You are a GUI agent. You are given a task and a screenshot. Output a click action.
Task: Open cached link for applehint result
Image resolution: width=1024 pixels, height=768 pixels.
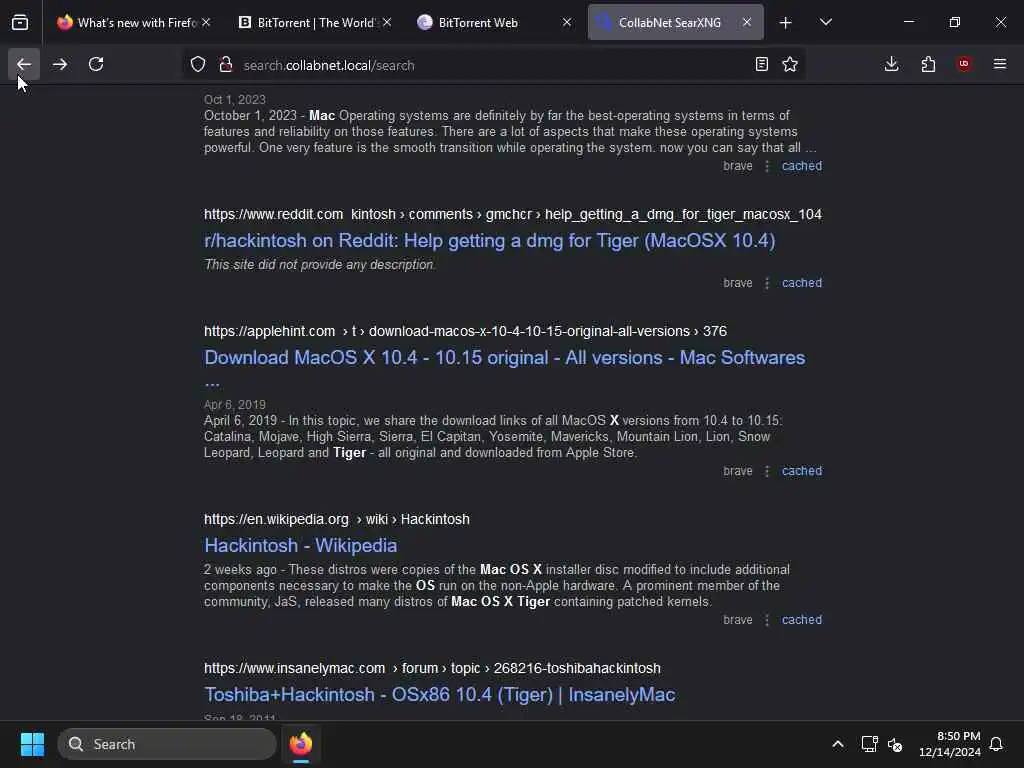coord(802,471)
